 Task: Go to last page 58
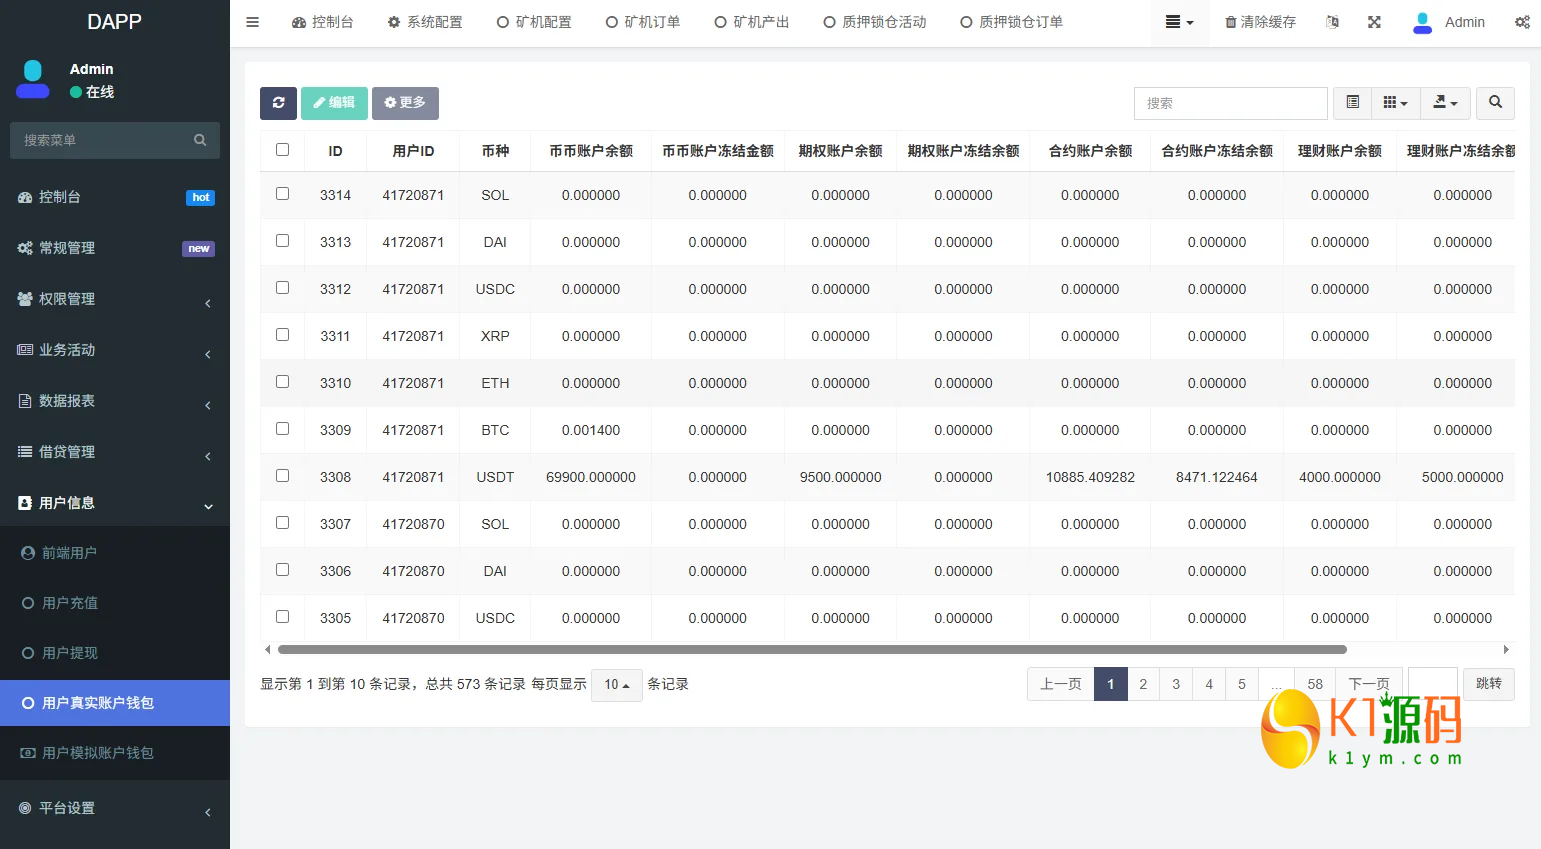[x=1315, y=684]
